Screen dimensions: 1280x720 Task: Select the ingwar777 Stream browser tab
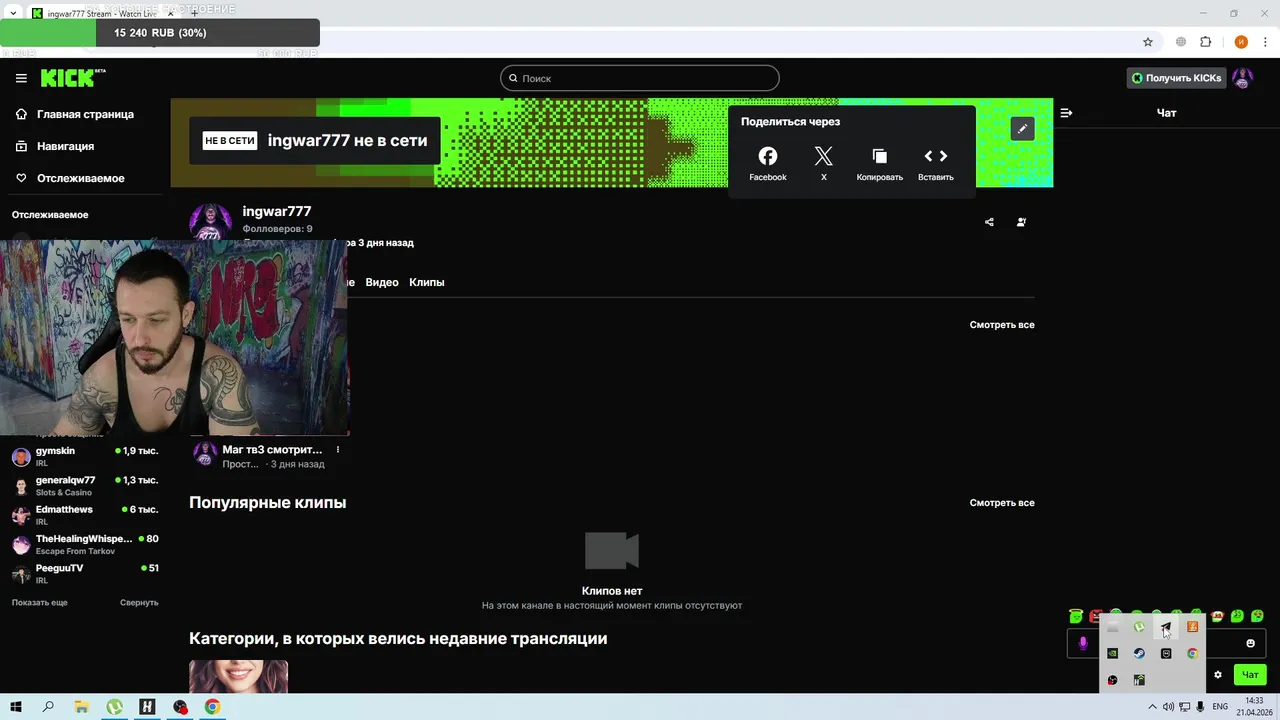tap(105, 13)
